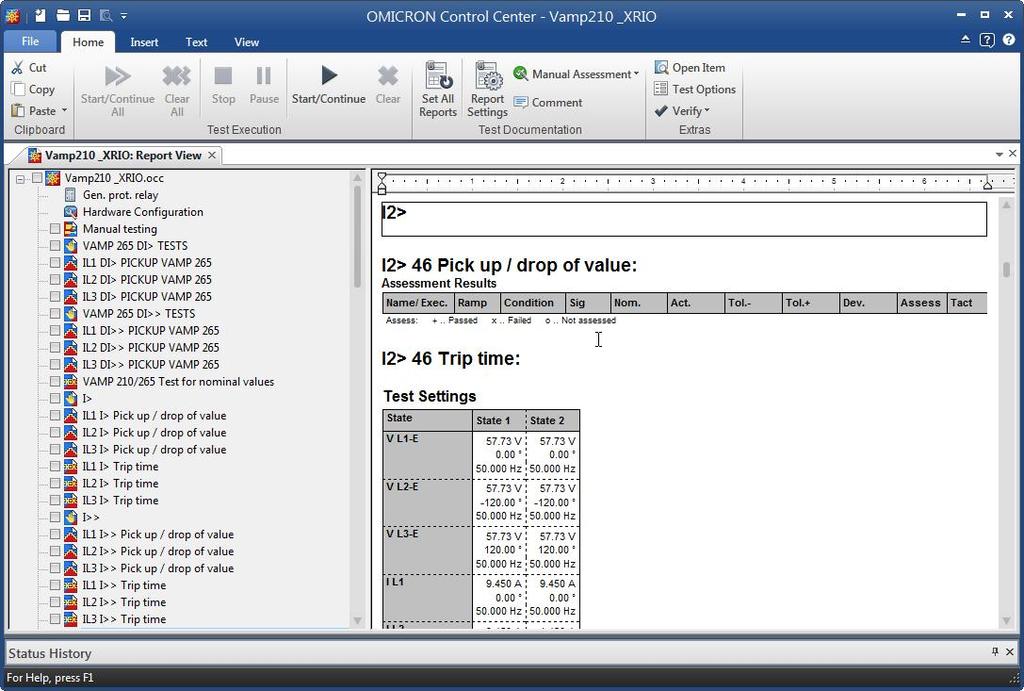Screen dimensions: 1024x691
Task: Click Set All Reports icon
Action: (x=438, y=75)
